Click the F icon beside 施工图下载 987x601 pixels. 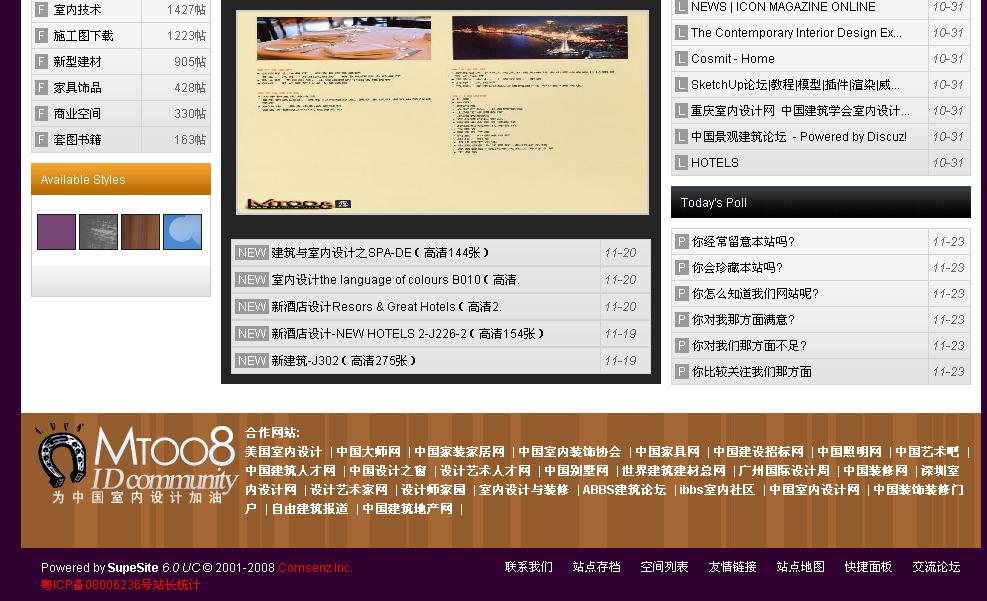(41, 35)
